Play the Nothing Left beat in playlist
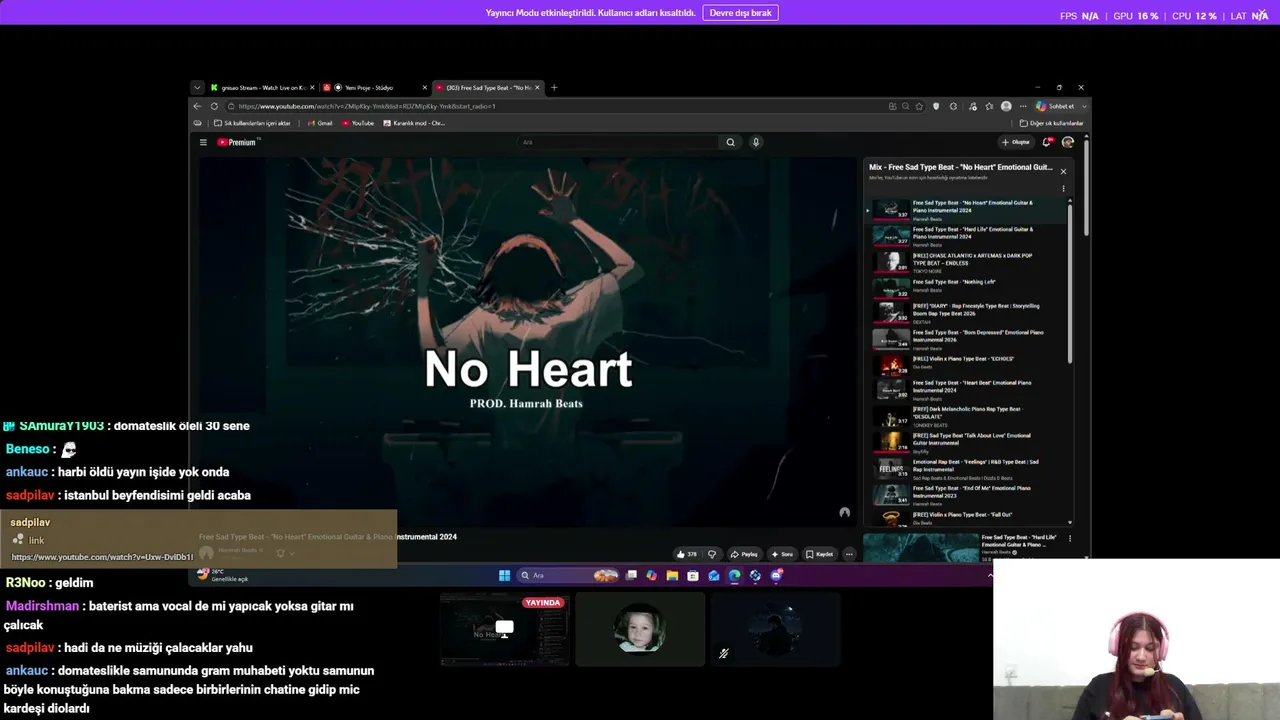This screenshot has height=720, width=1280. 968,286
